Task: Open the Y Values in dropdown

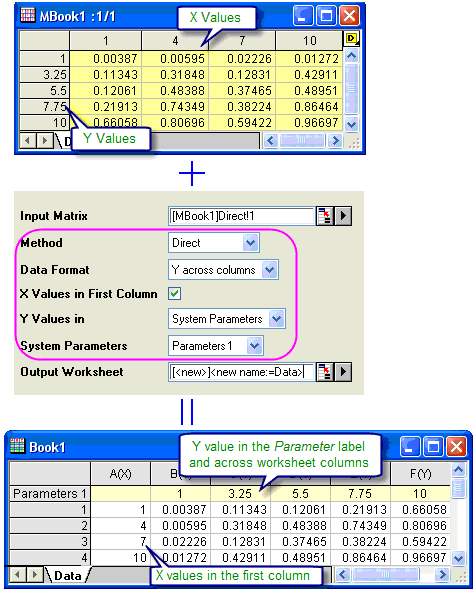Action: click(x=277, y=319)
